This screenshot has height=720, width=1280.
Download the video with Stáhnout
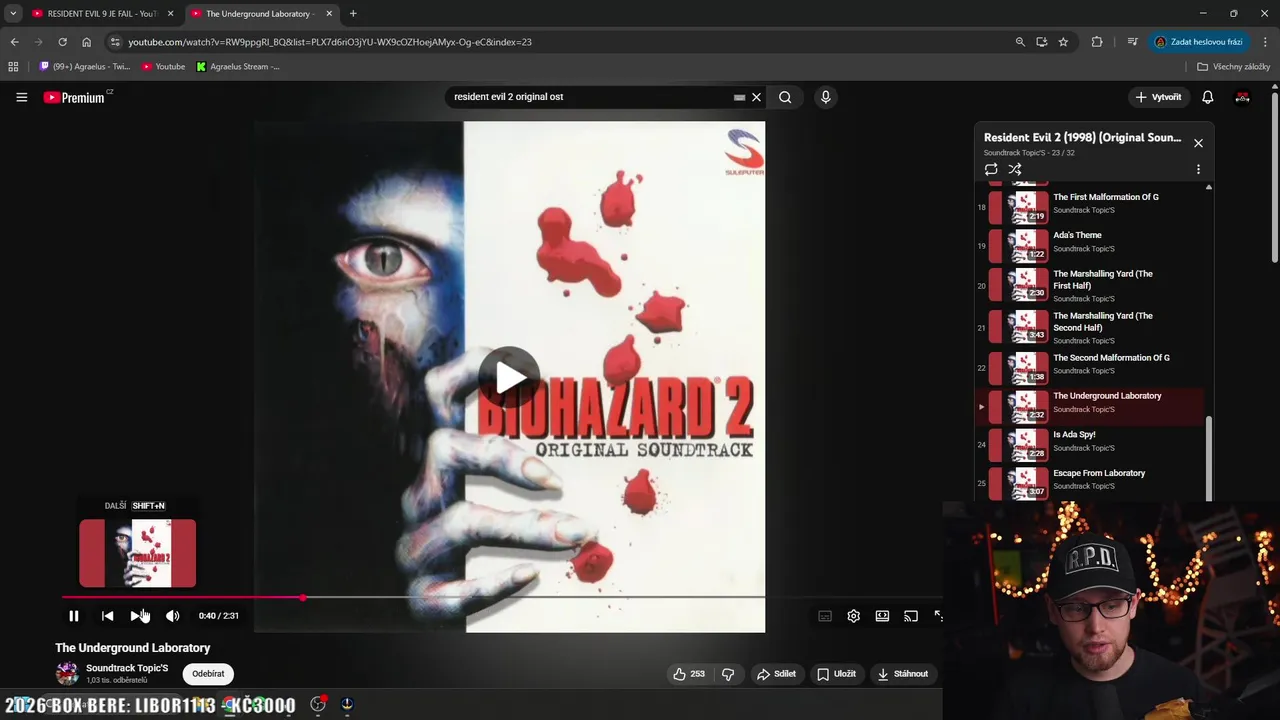click(903, 674)
